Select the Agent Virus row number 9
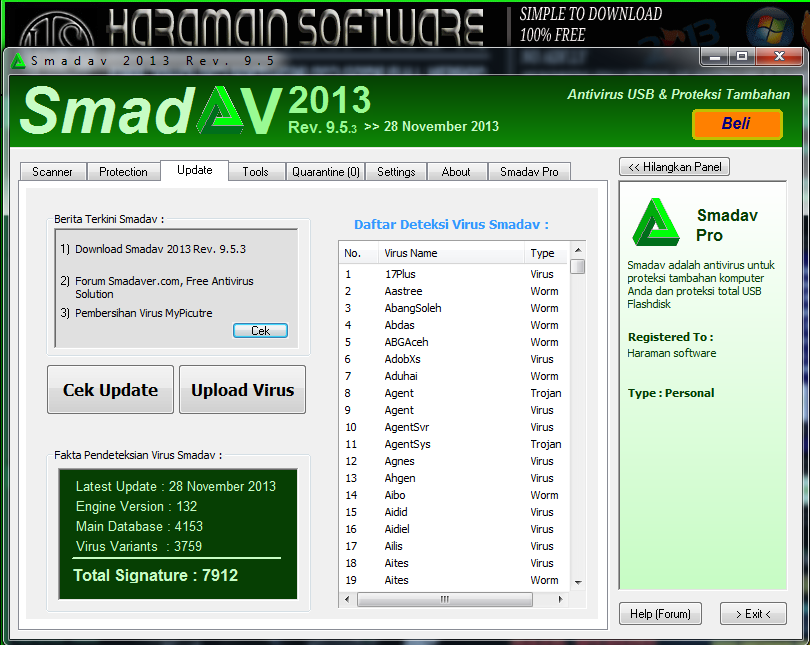This screenshot has width=810, height=645. 455,411
